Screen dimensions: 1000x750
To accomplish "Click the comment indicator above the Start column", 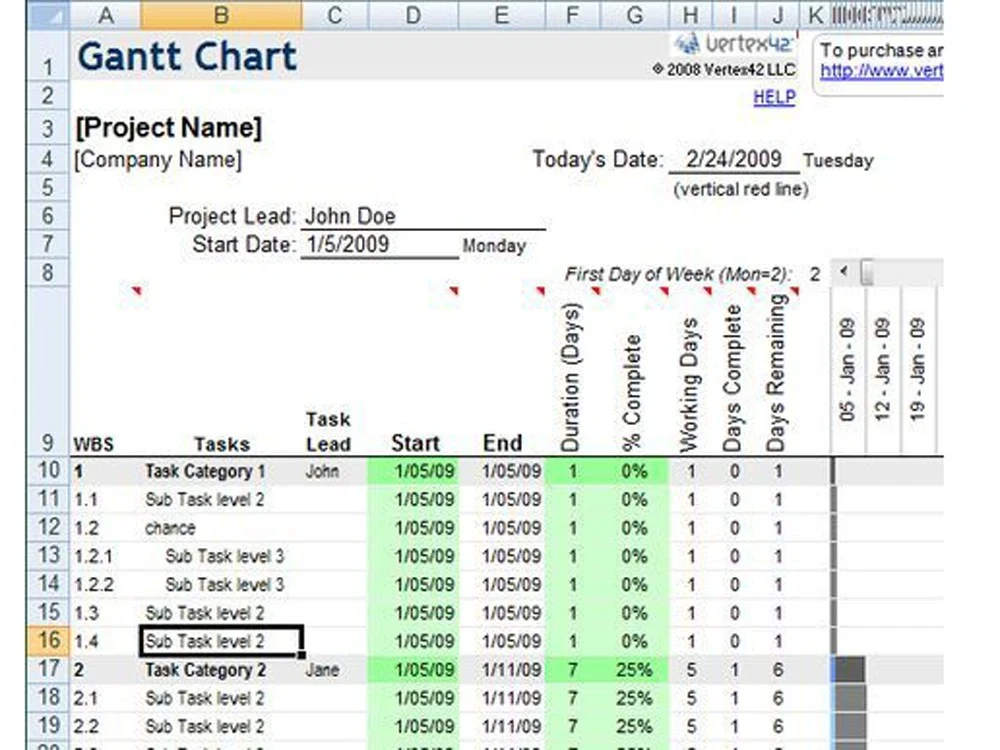I will [453, 291].
